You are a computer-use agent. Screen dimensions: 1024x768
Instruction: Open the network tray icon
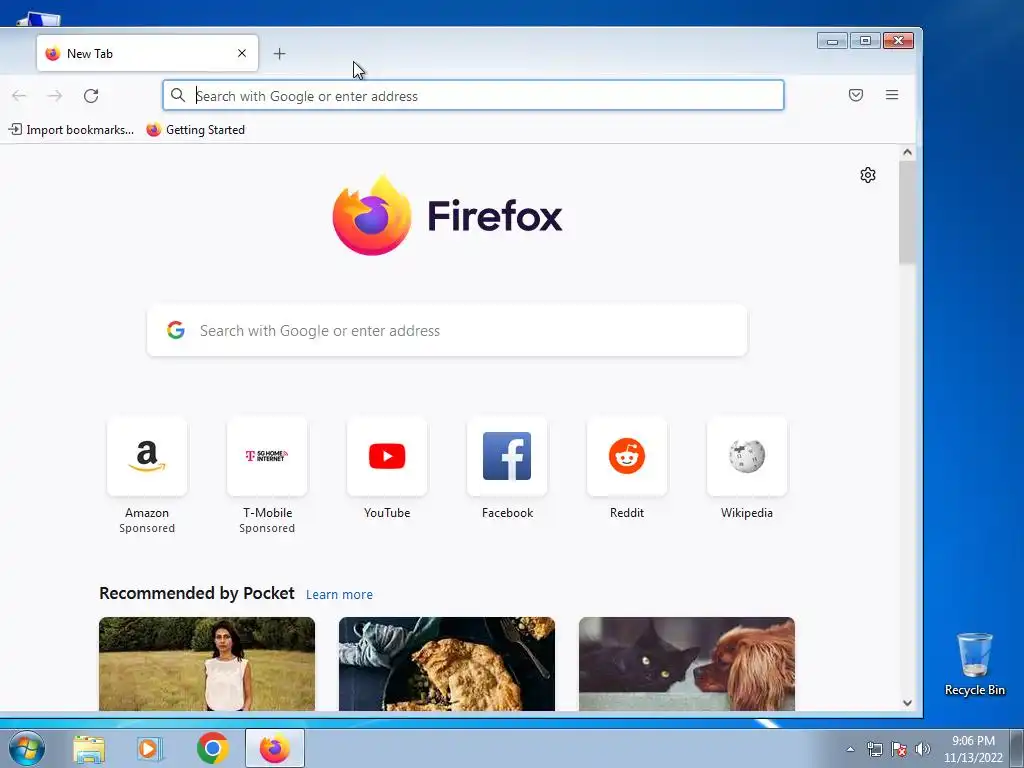pos(874,749)
